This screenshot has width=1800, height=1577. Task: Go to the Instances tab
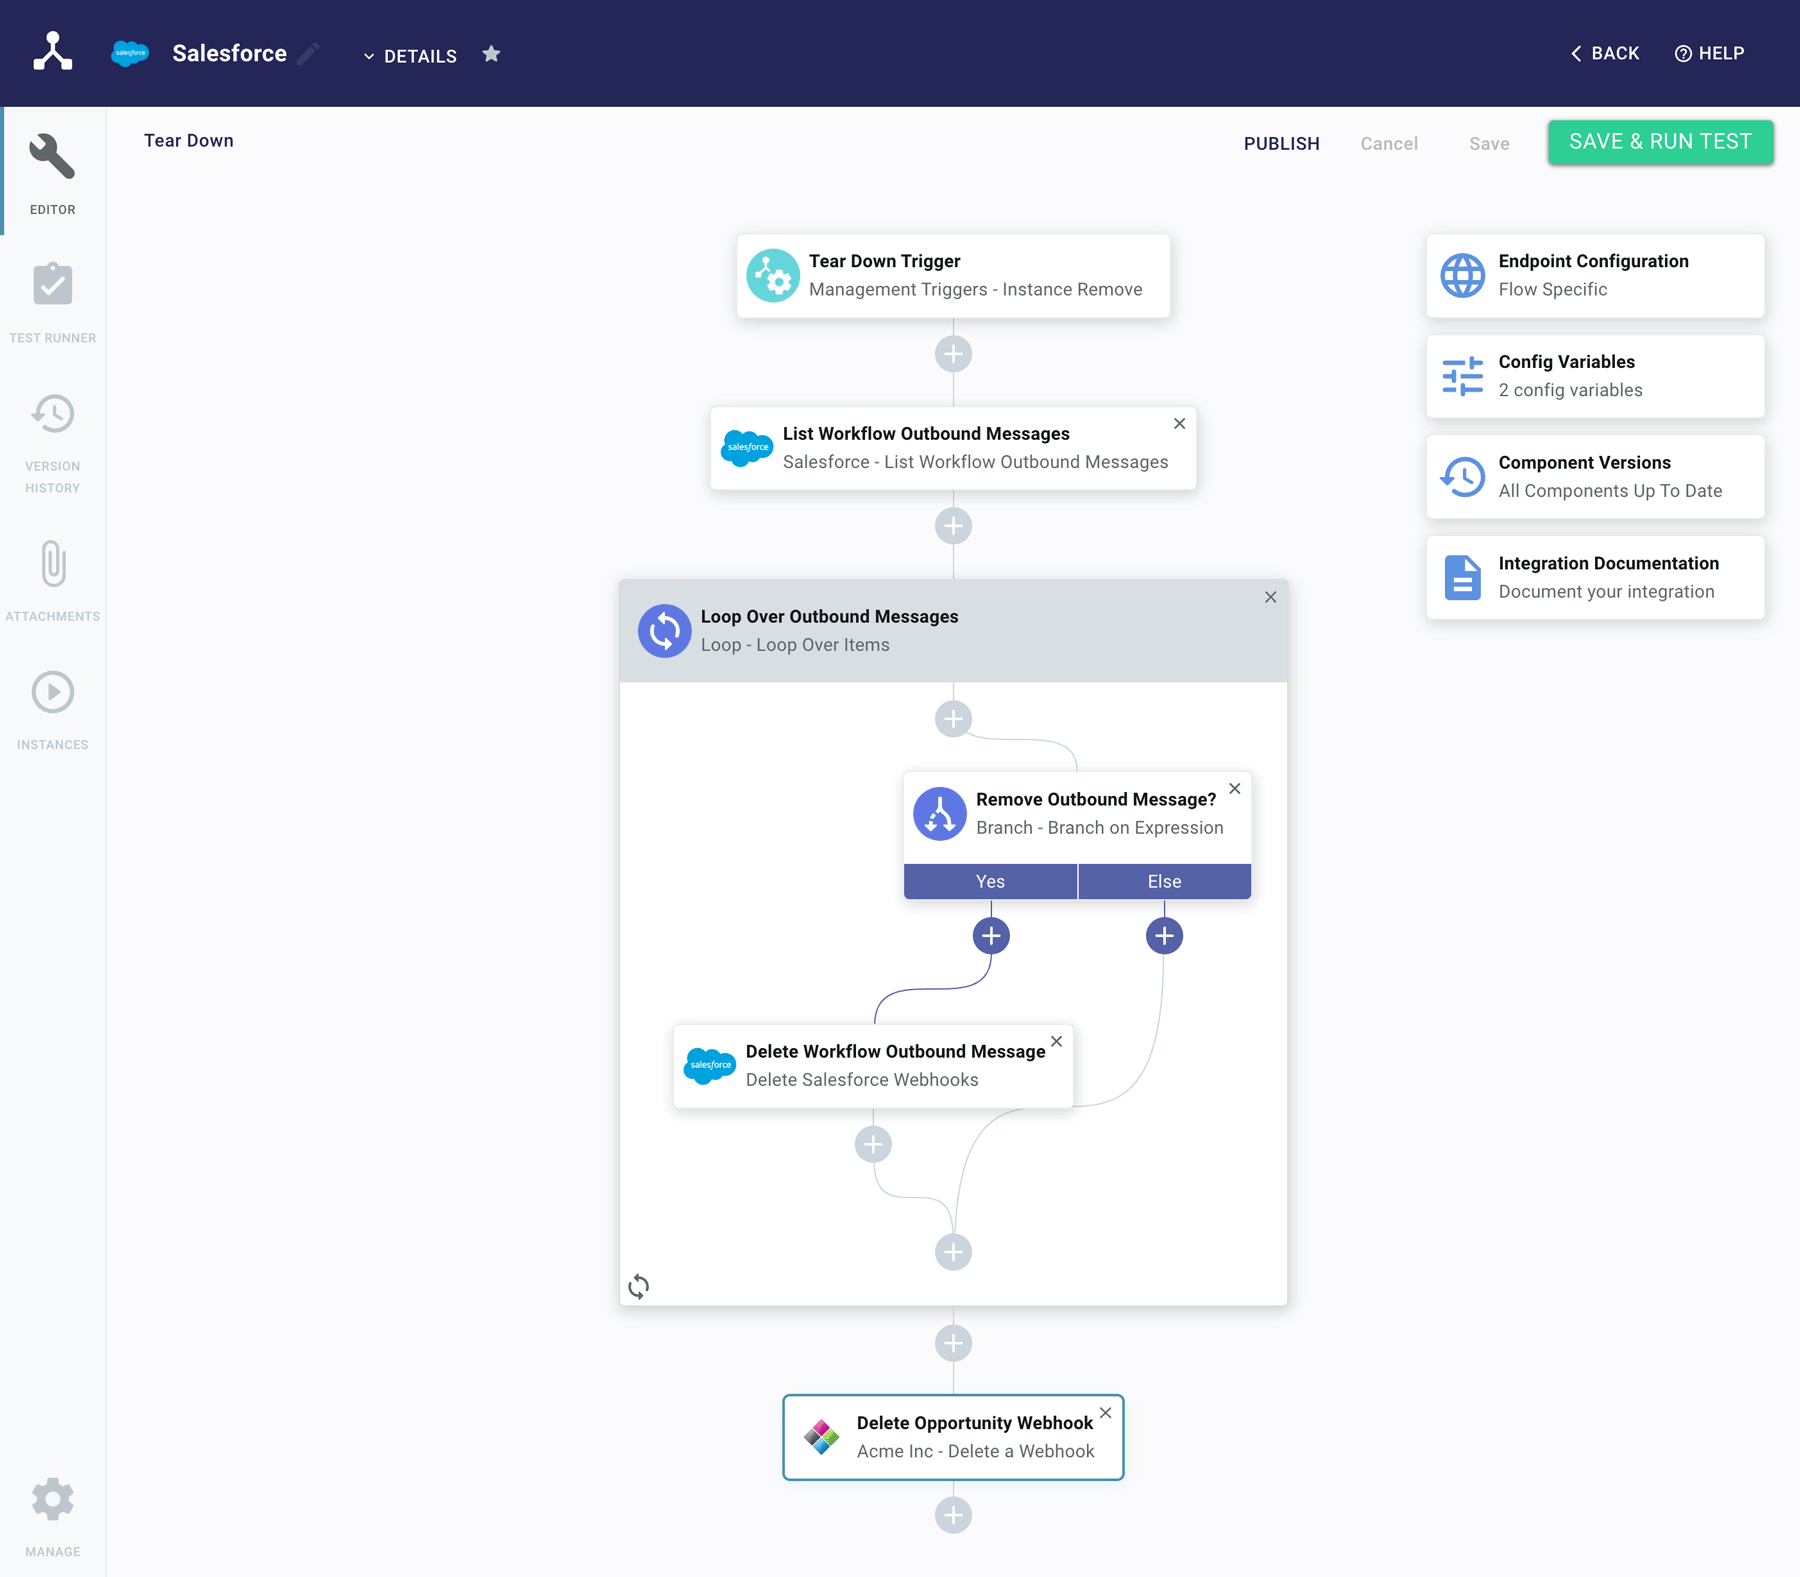click(53, 710)
